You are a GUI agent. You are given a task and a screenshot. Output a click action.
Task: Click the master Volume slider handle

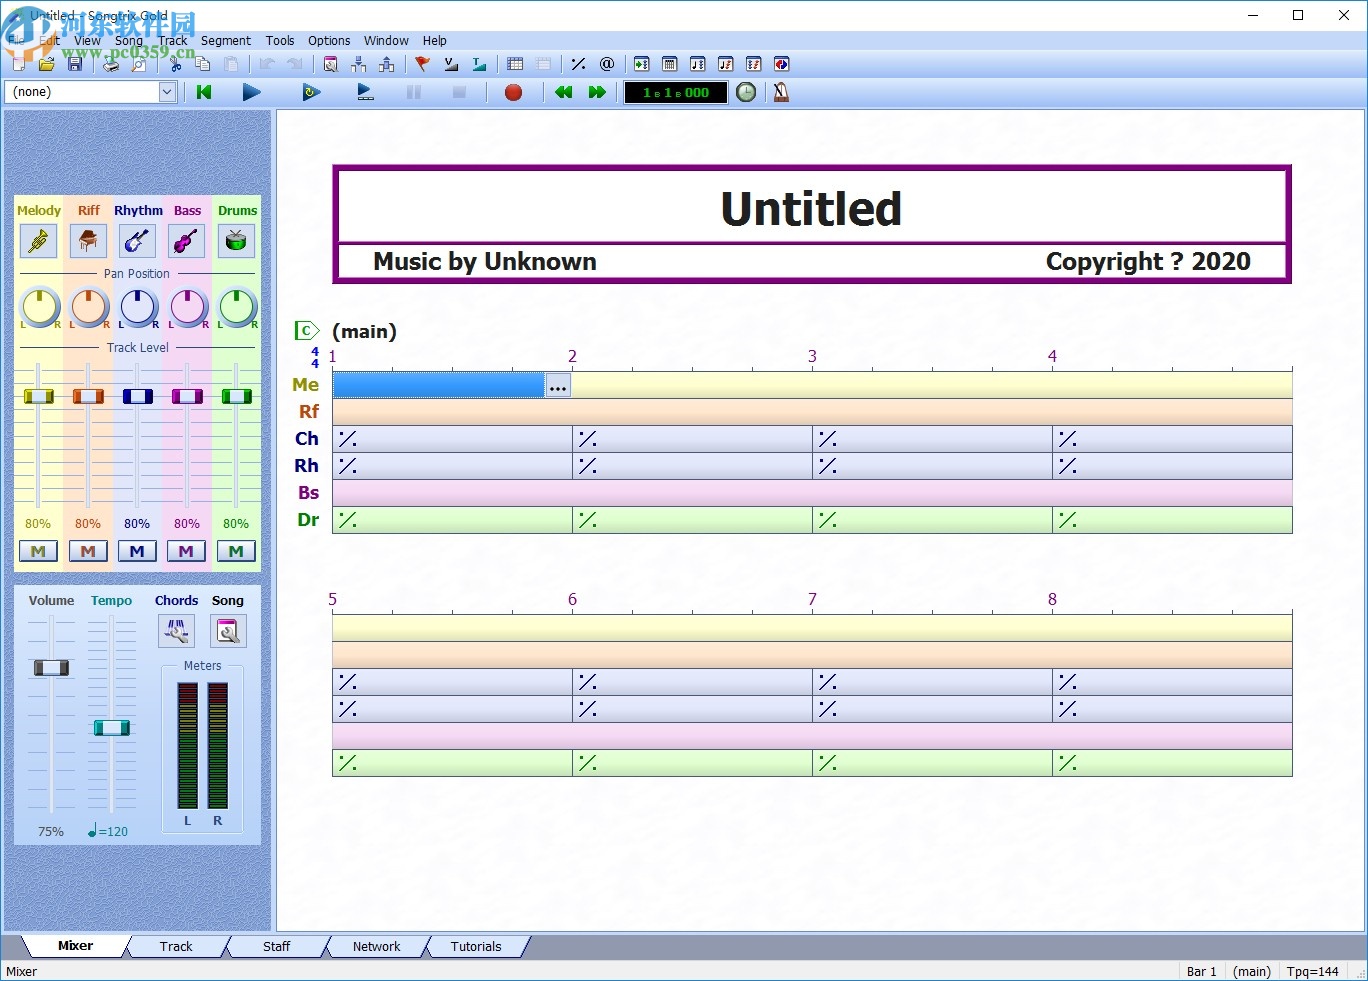point(51,667)
